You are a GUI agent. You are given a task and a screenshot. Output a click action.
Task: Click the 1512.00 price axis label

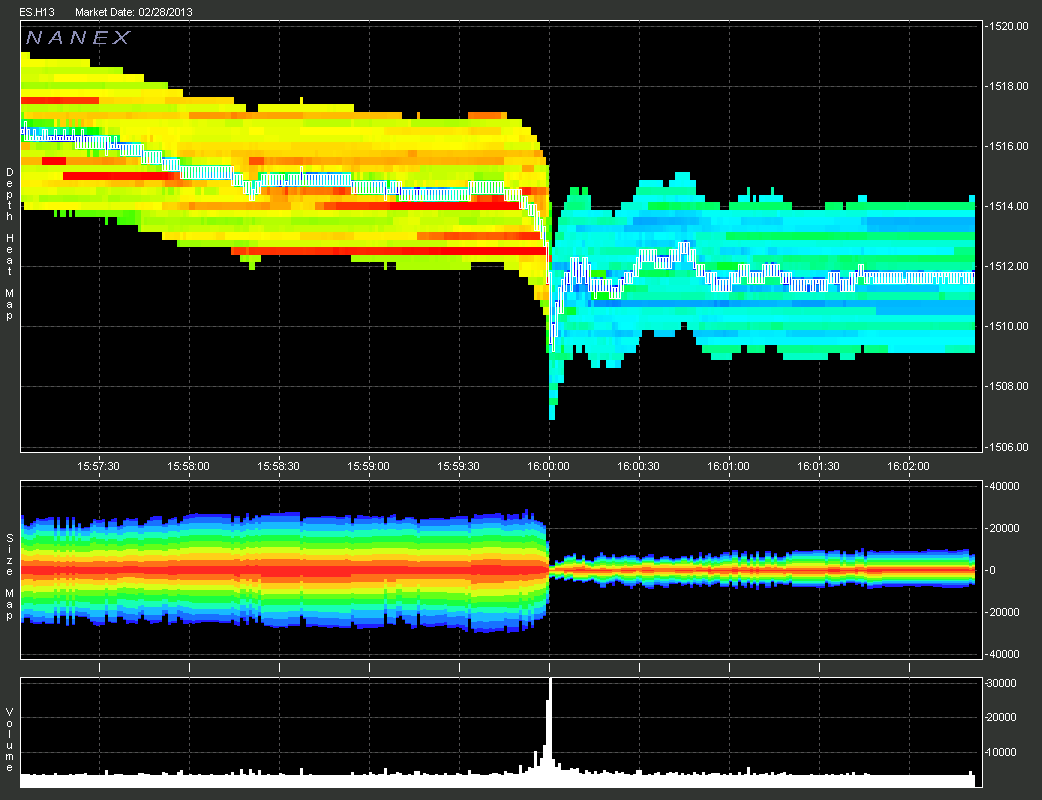[1008, 266]
